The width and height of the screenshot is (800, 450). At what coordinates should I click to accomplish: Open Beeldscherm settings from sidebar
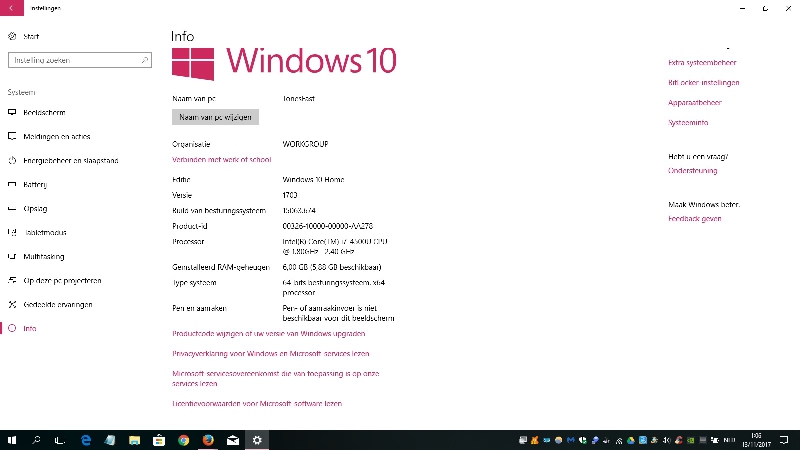click(x=46, y=112)
